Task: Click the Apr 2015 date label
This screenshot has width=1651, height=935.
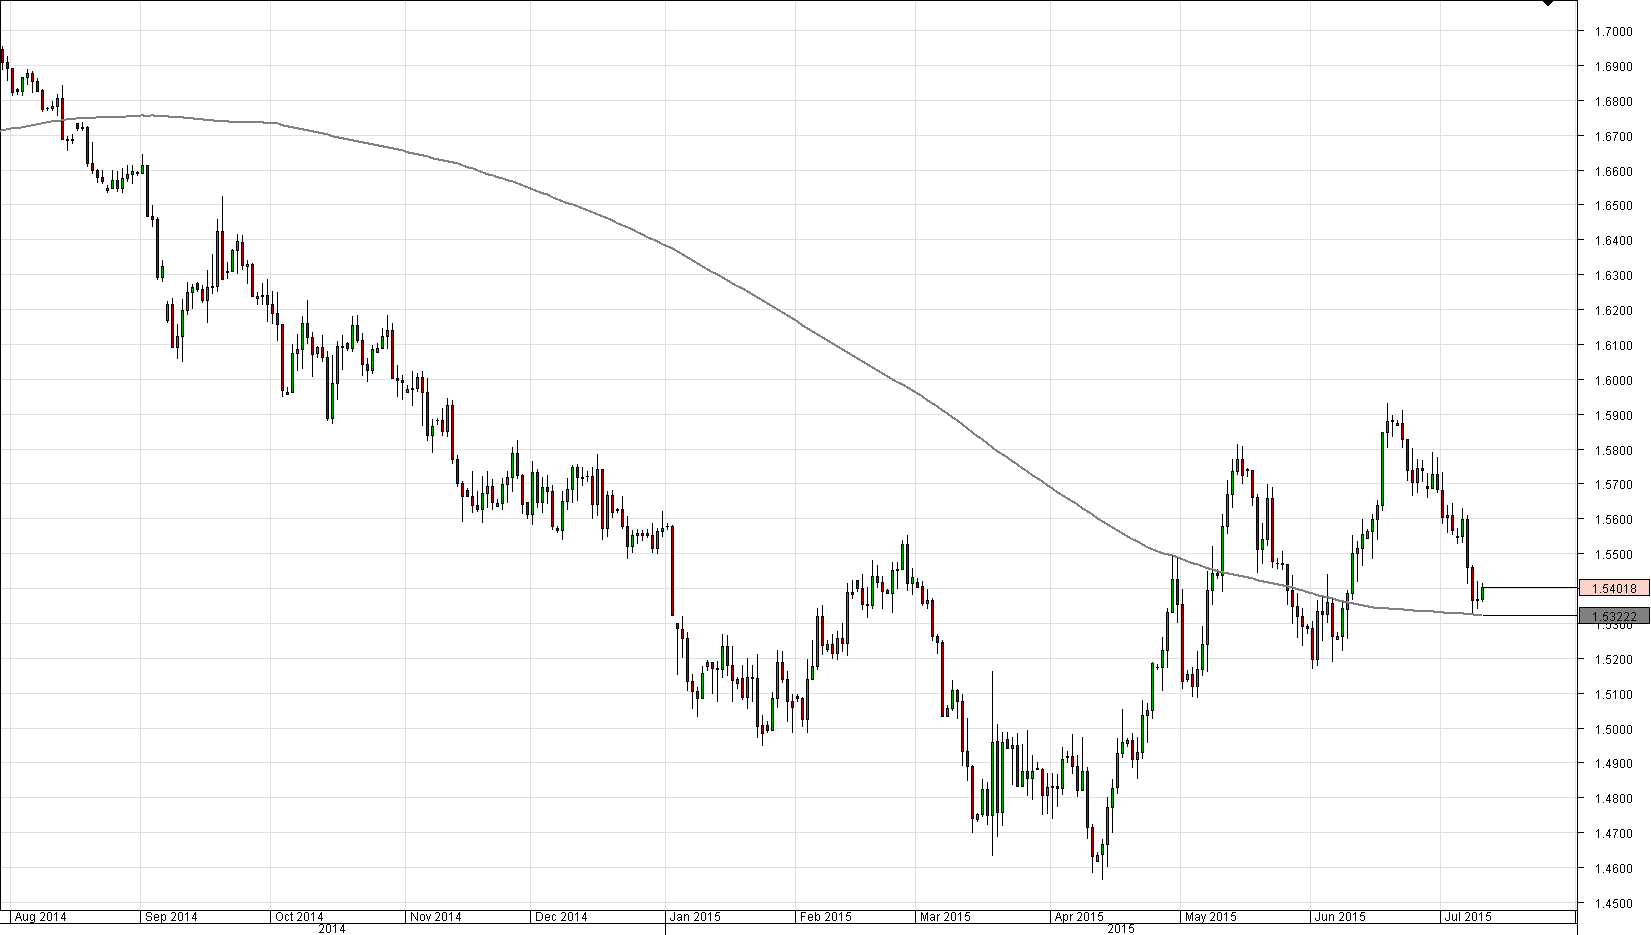Action: [1078, 916]
